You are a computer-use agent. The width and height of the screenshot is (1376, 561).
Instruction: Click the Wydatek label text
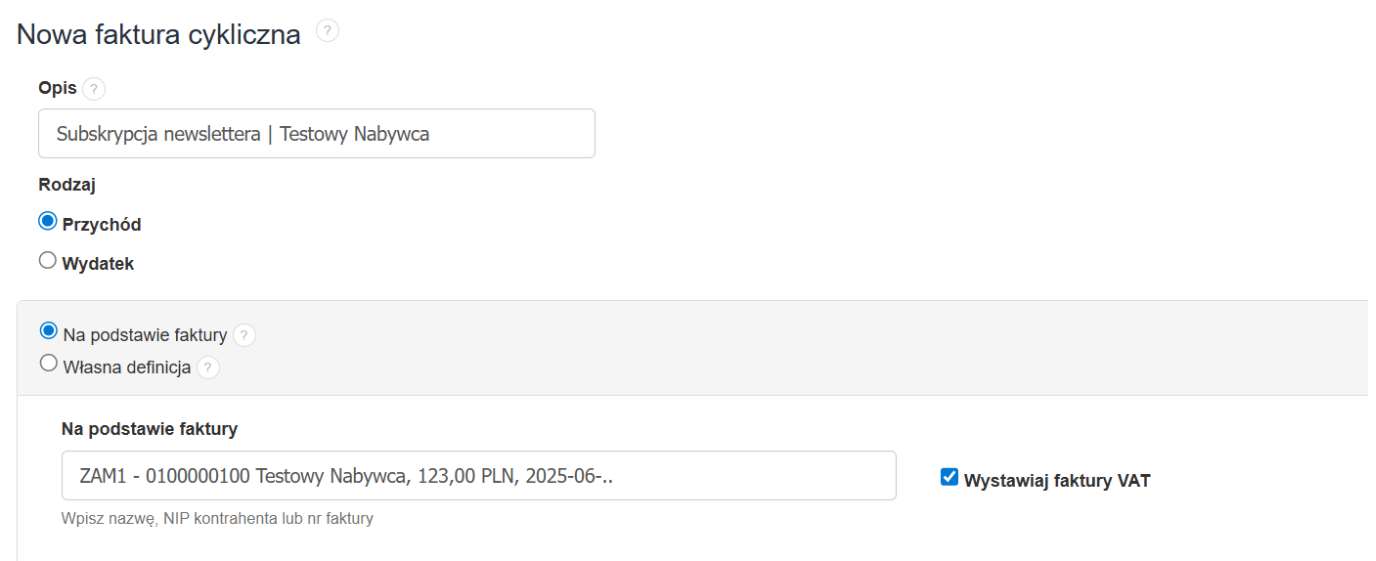tap(98, 265)
